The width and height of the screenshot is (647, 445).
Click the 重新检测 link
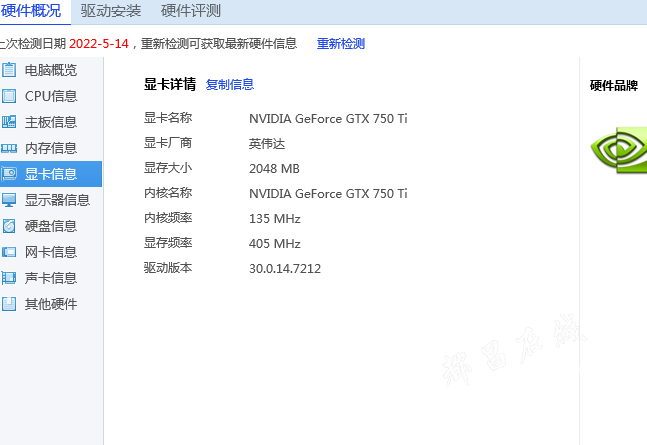341,43
